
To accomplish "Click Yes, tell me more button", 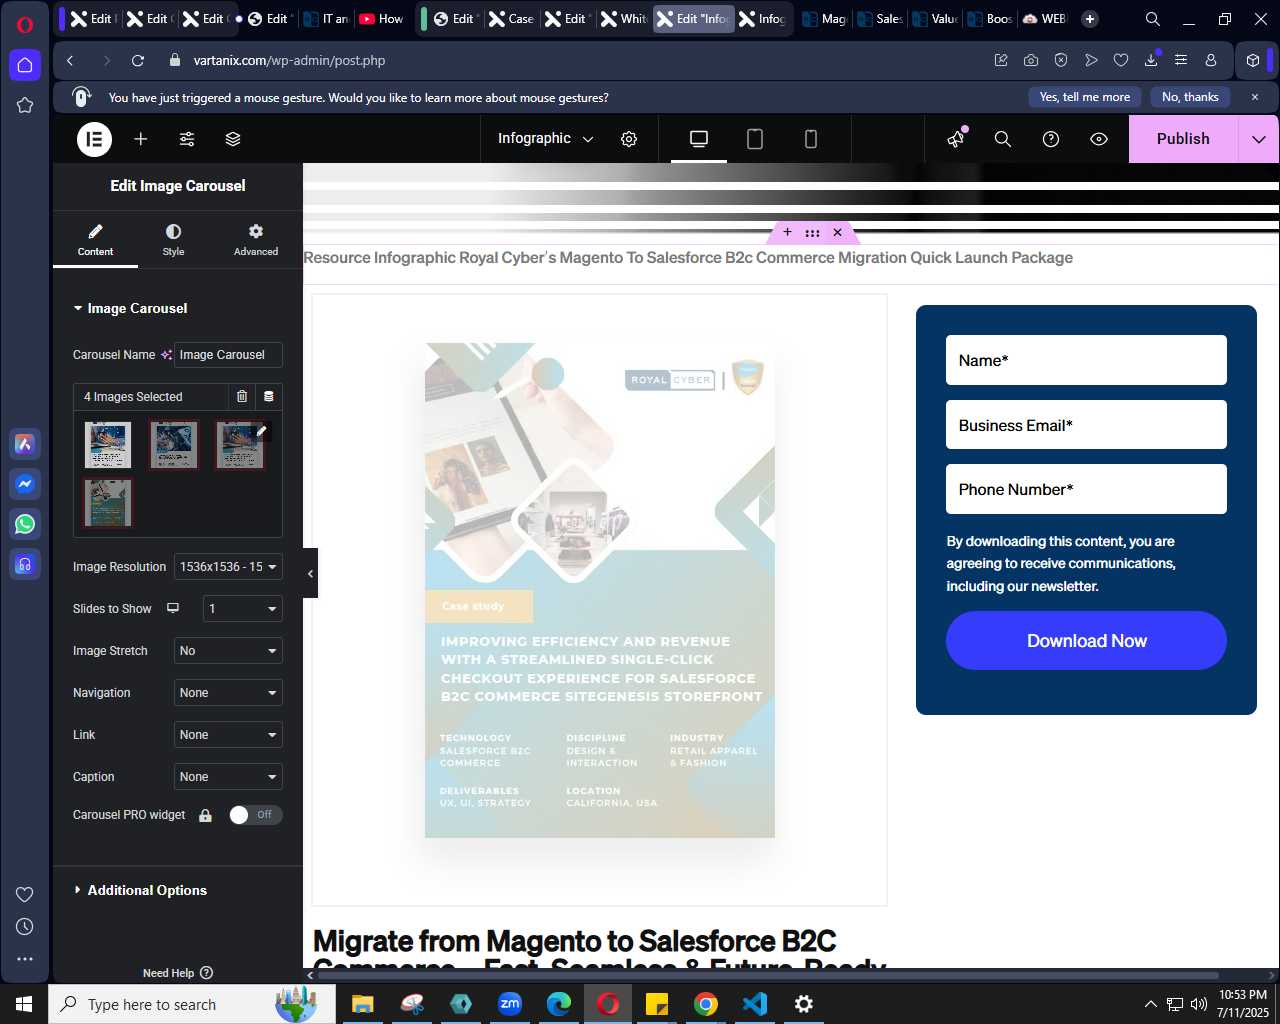I will [x=1085, y=97].
